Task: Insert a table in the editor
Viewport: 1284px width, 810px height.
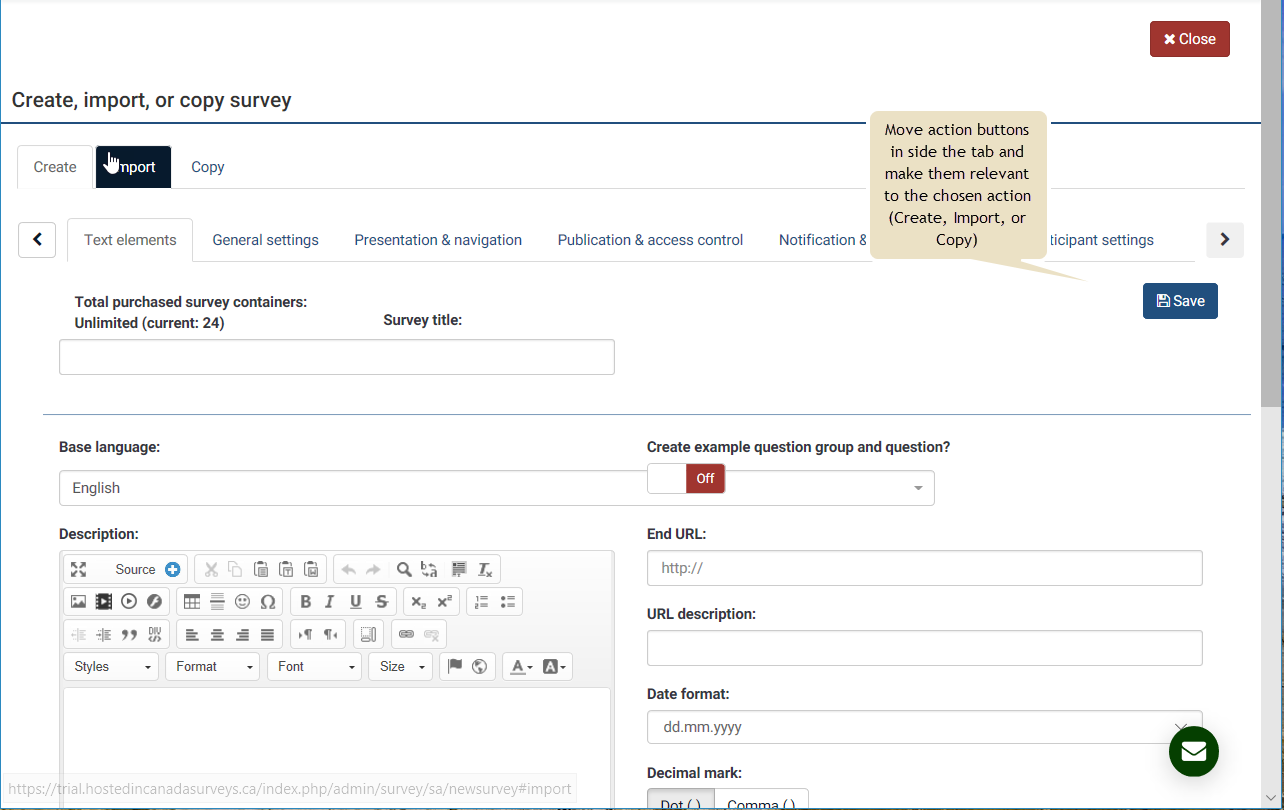Action: (192, 602)
